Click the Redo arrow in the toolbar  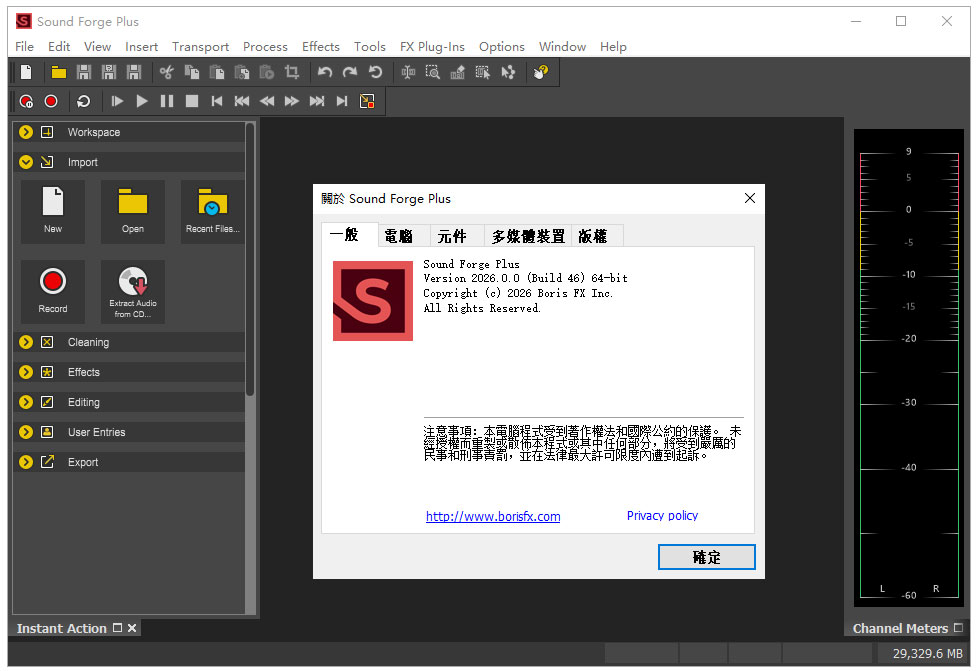350,72
